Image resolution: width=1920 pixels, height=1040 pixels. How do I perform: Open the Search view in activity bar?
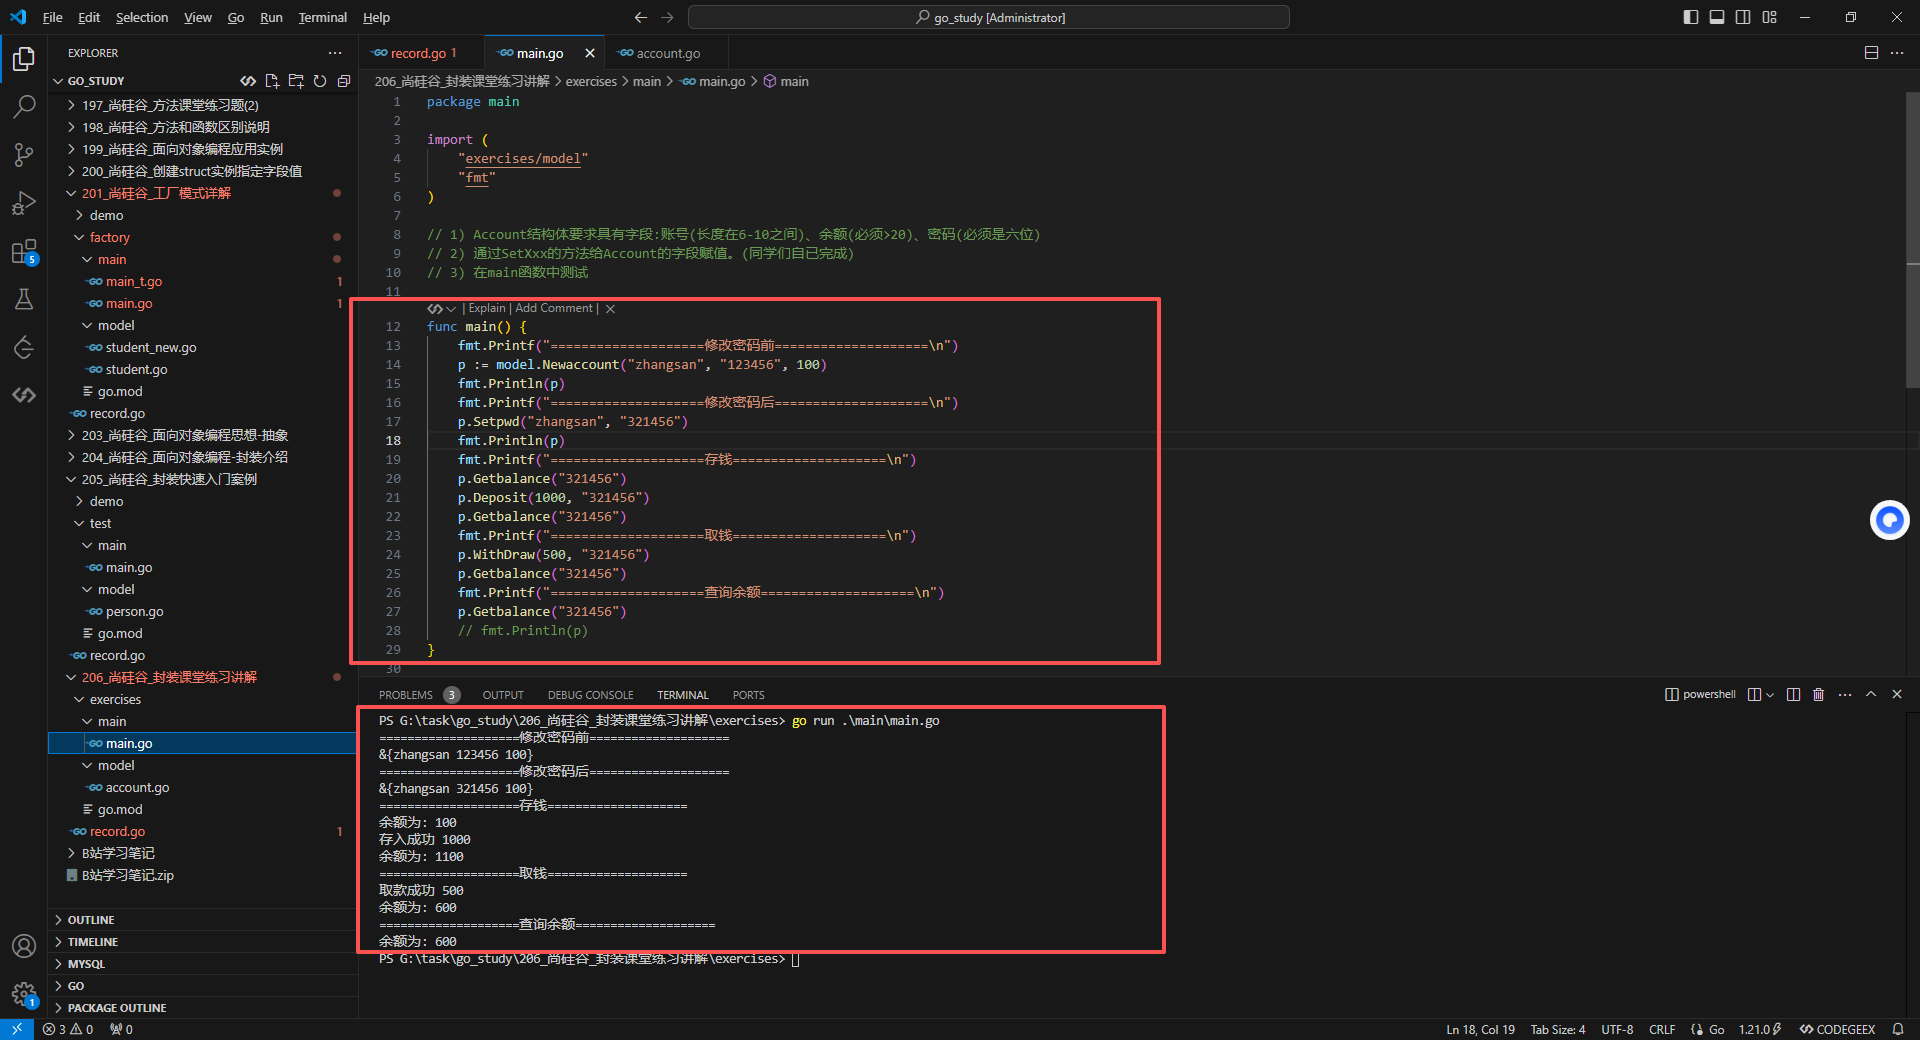24,107
